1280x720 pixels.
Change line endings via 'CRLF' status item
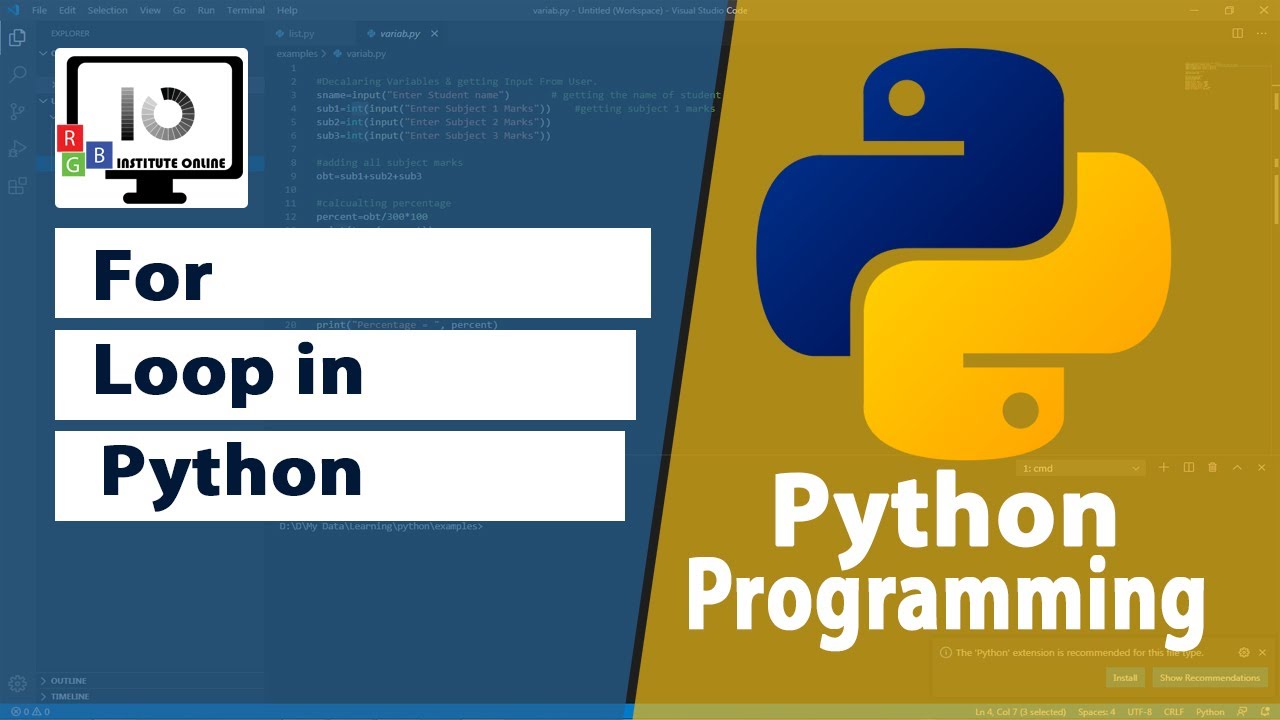1173,712
